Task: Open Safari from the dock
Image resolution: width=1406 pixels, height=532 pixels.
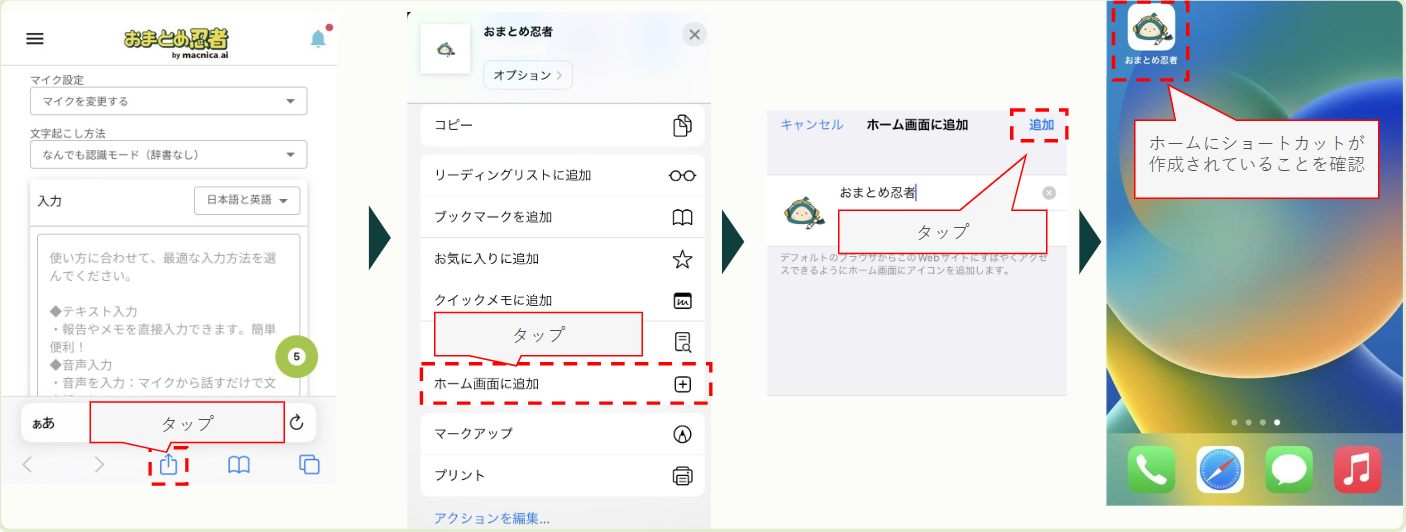Action: [1220, 469]
